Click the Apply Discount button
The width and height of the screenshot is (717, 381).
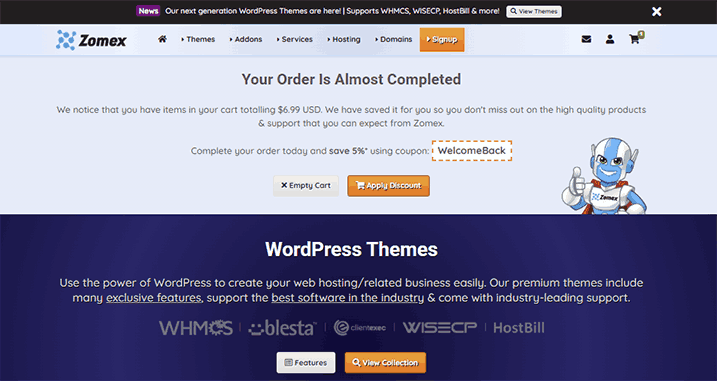tap(388, 186)
